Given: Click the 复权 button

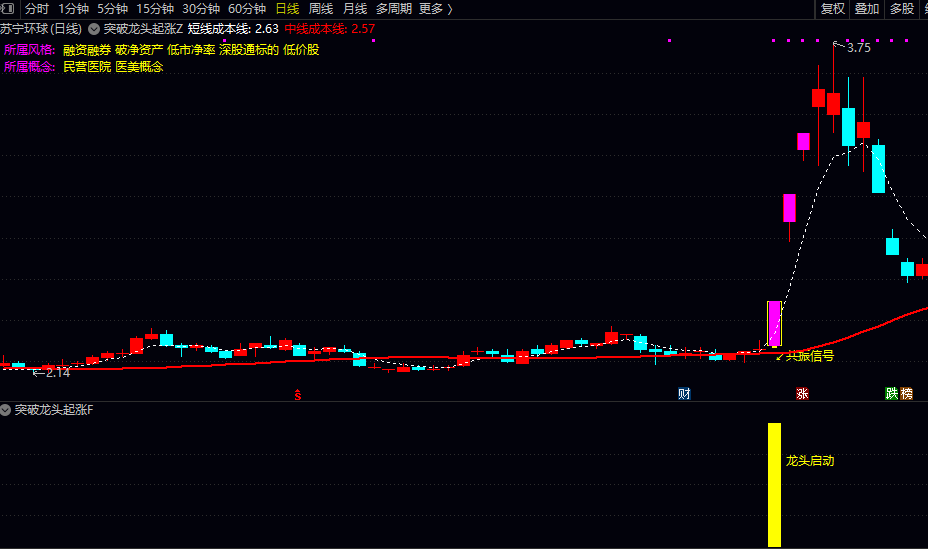Looking at the screenshot, I should pos(833,9).
